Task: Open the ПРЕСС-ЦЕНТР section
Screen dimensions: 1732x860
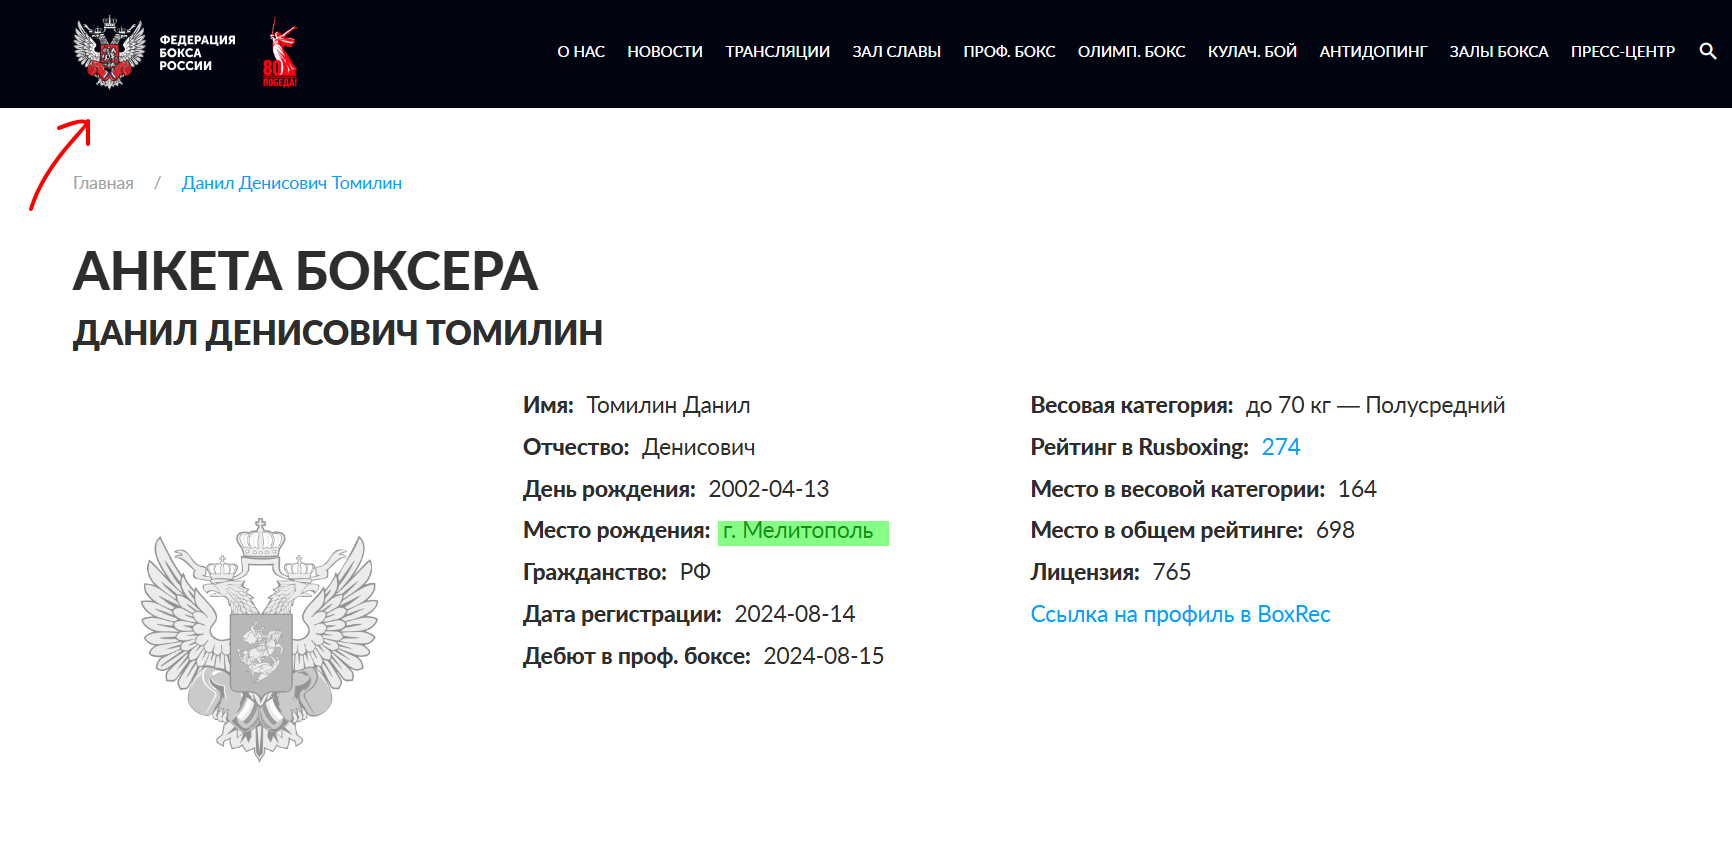Action: (1622, 51)
